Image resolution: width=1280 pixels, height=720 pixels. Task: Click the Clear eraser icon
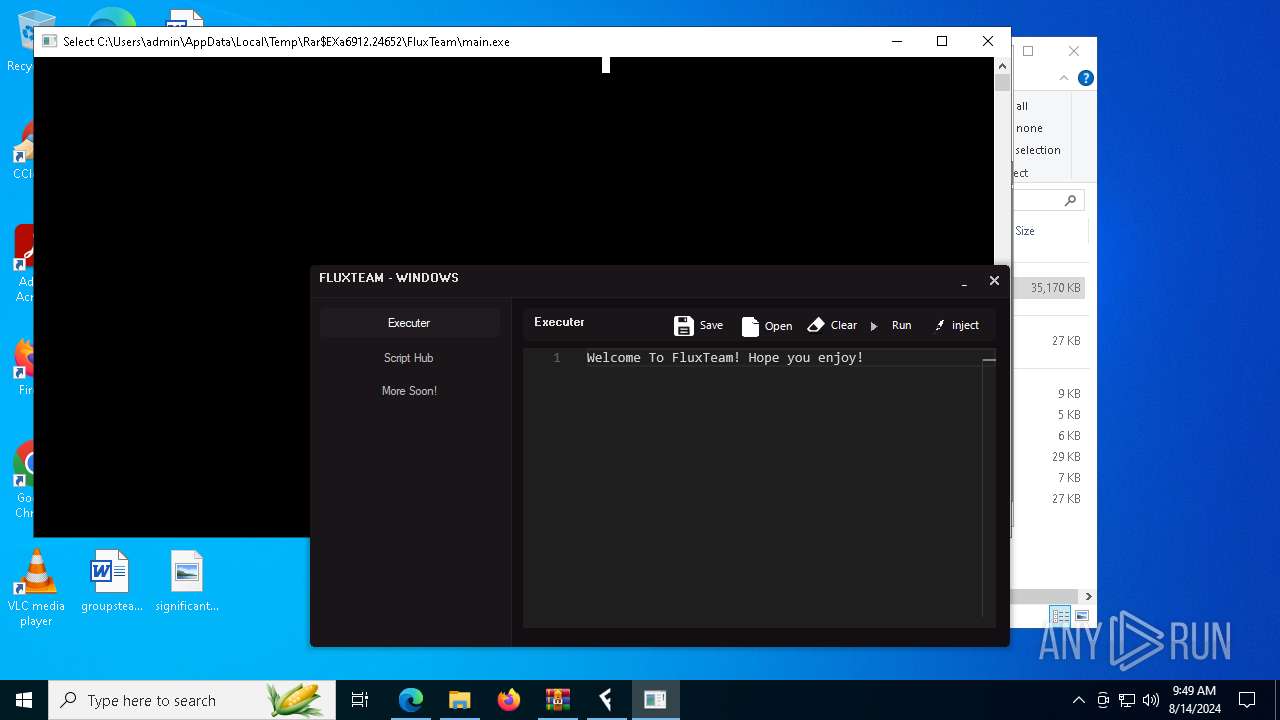pyautogui.click(x=816, y=325)
